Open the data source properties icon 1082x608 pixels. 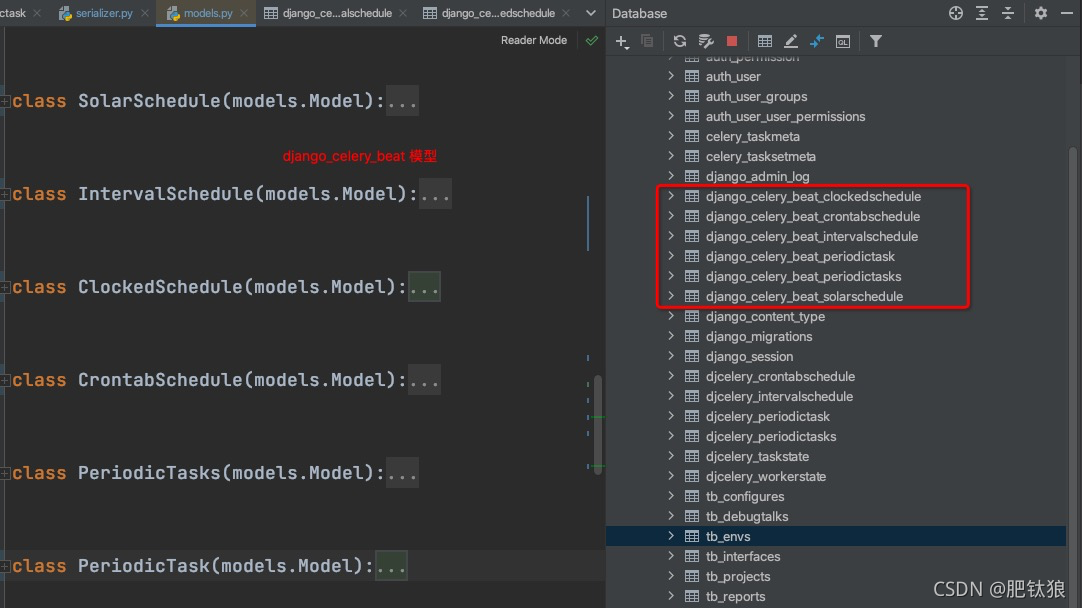706,41
